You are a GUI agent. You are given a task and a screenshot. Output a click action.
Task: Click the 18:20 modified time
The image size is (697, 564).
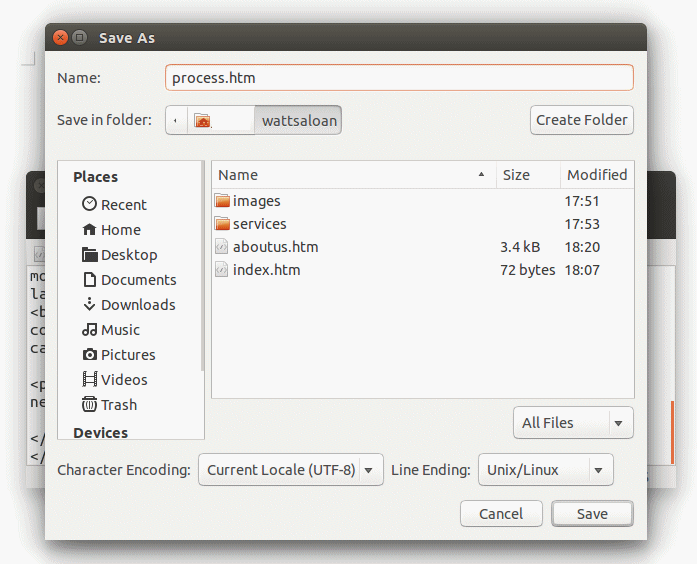[x=582, y=247]
